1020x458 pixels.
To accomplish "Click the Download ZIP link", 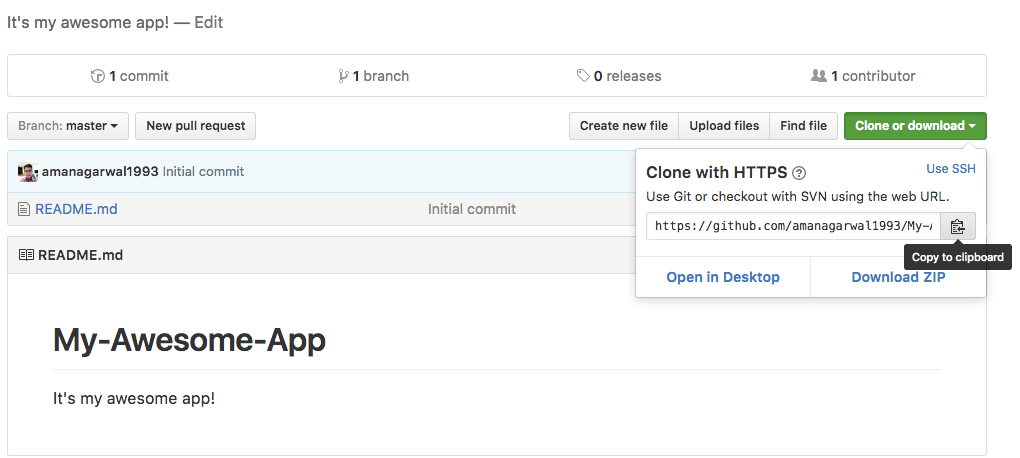I will tap(898, 277).
